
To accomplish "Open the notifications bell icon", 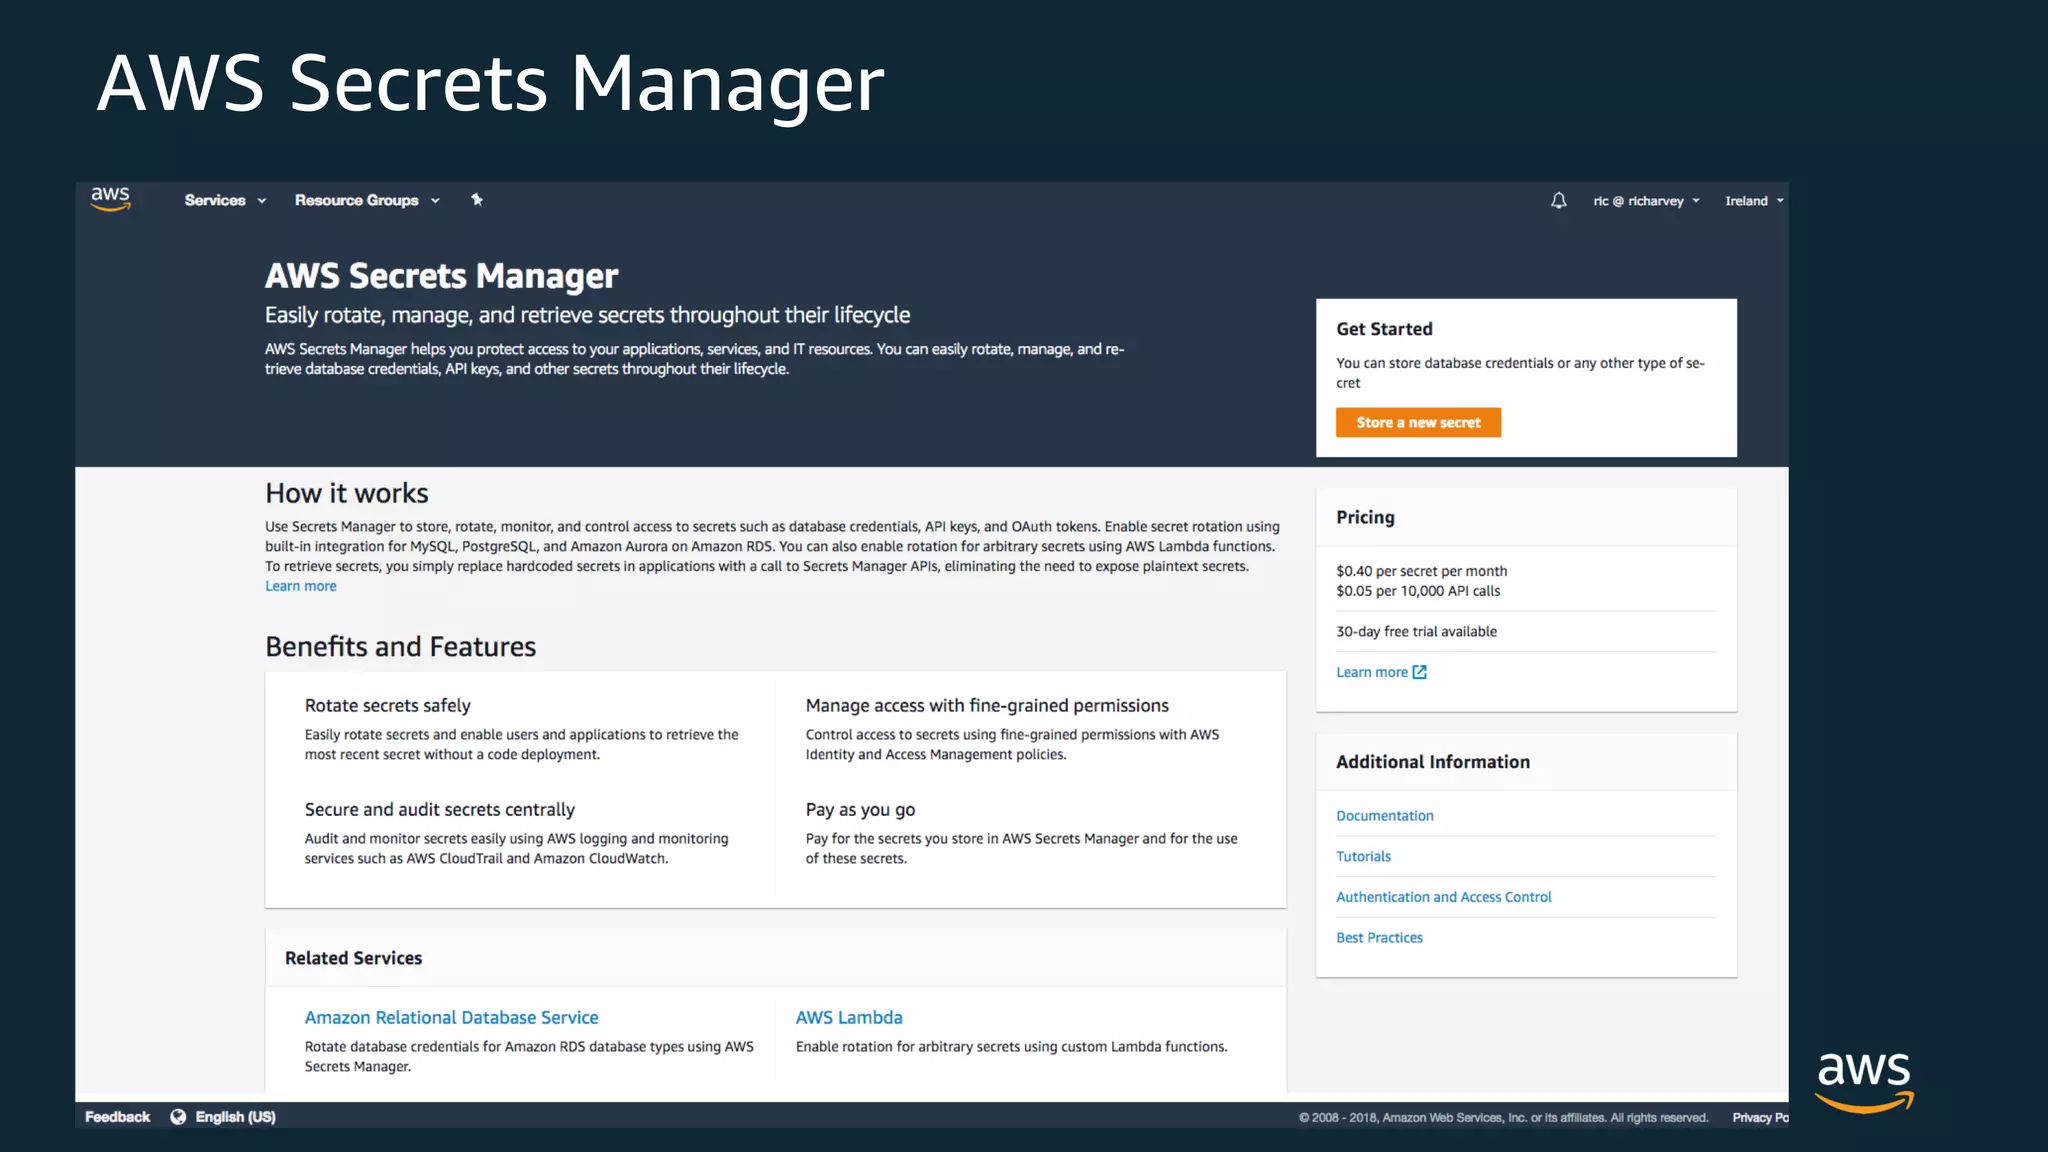I will tap(1558, 201).
